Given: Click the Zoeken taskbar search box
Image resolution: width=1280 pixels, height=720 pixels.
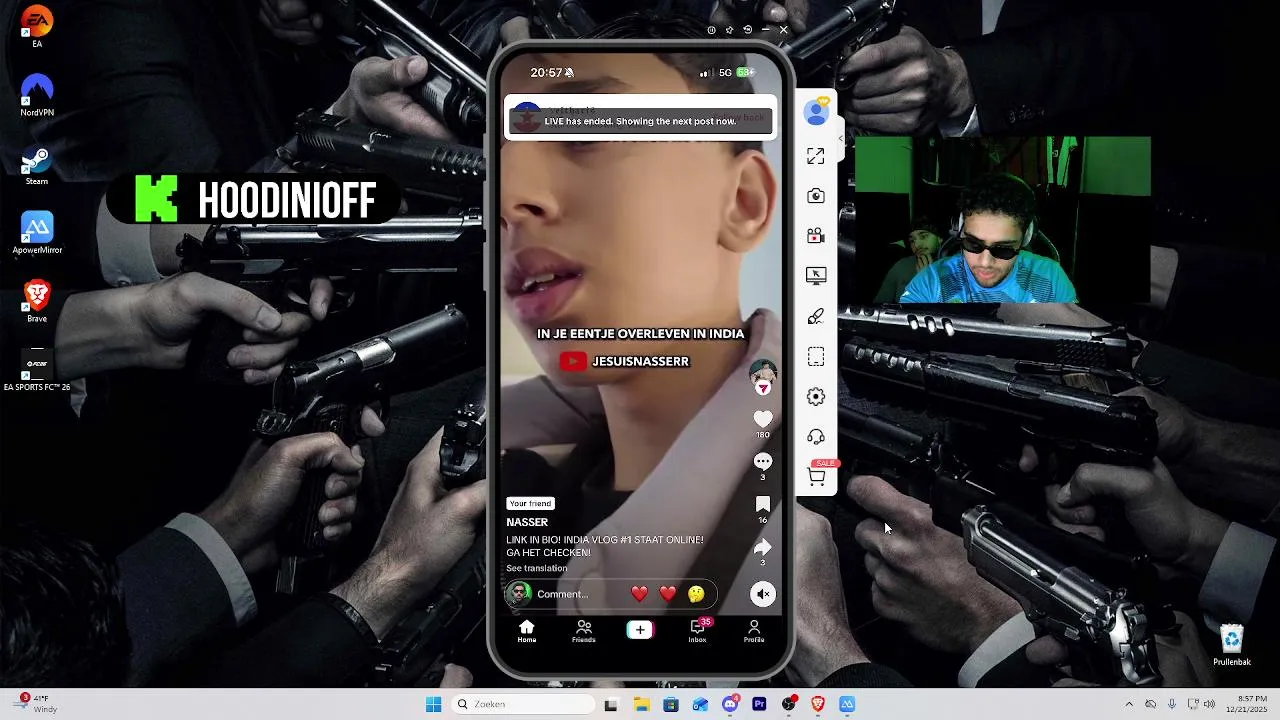Looking at the screenshot, I should 521,704.
